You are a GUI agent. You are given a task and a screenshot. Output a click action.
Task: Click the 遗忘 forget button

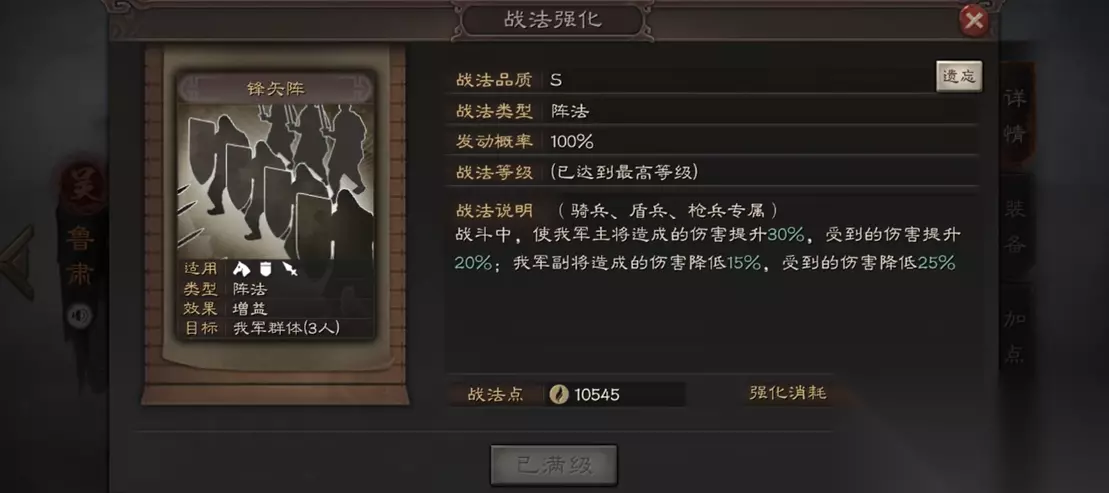pos(959,76)
